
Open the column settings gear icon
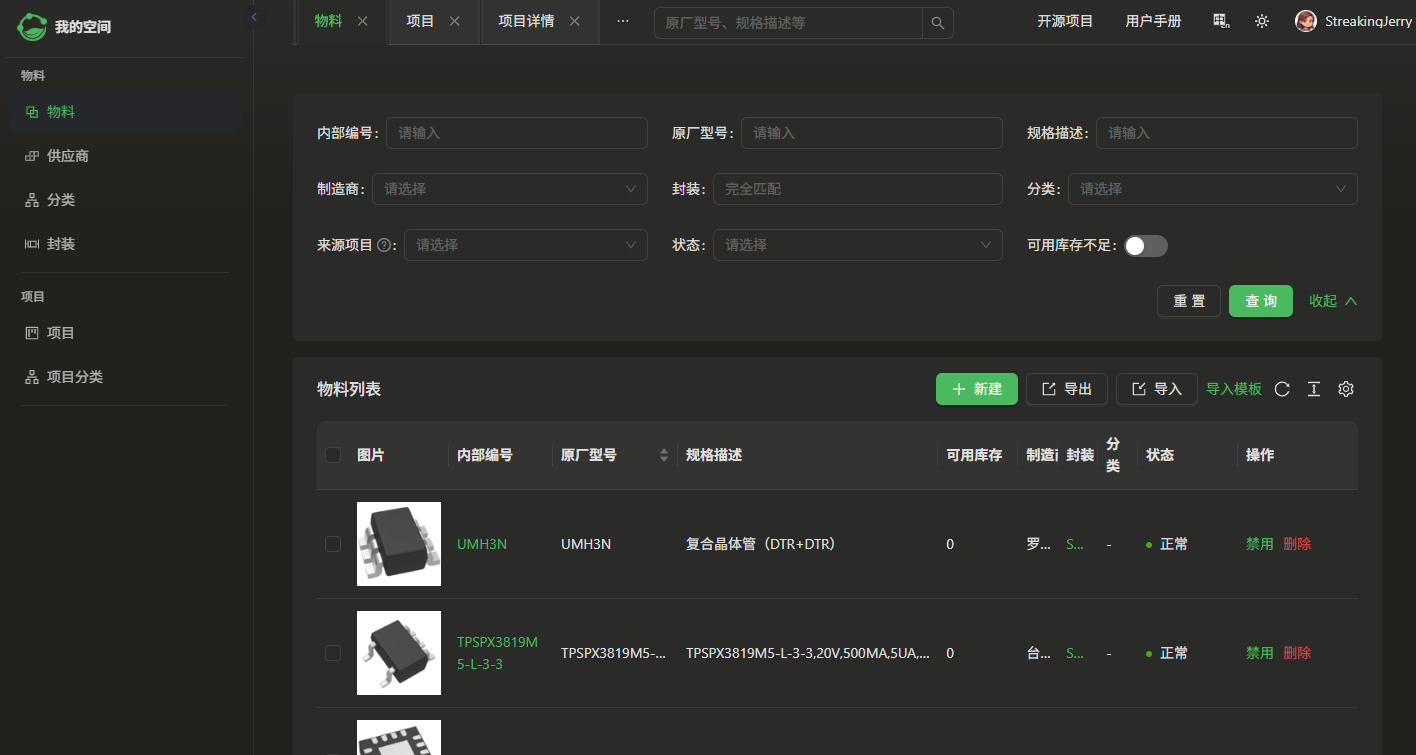click(1346, 389)
